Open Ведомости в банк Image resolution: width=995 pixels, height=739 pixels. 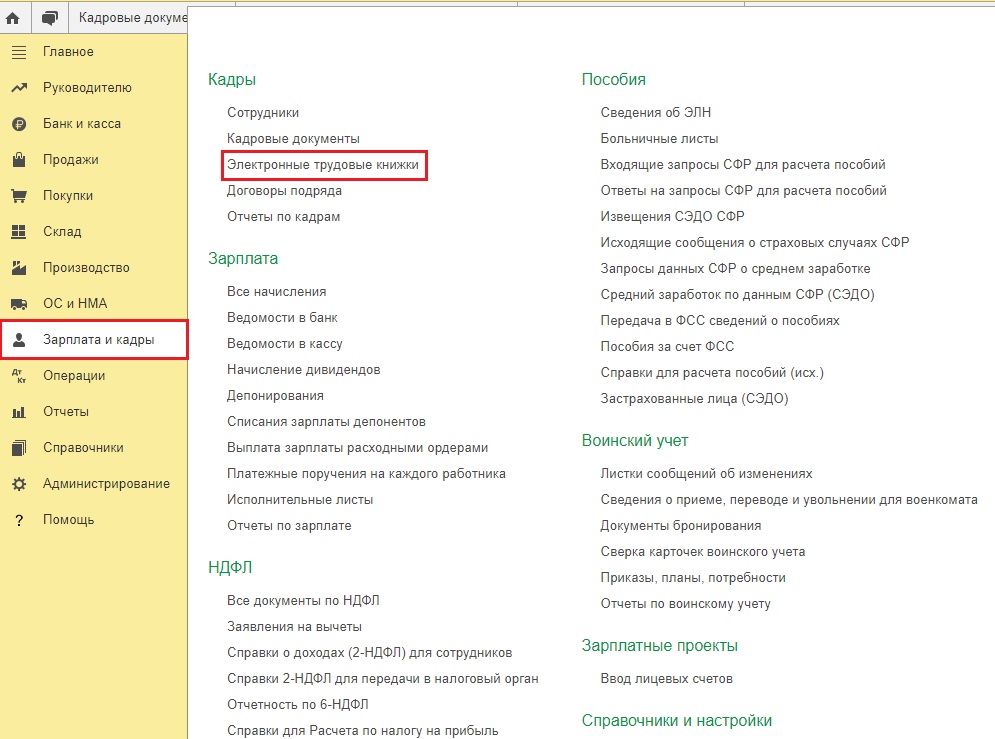click(282, 317)
